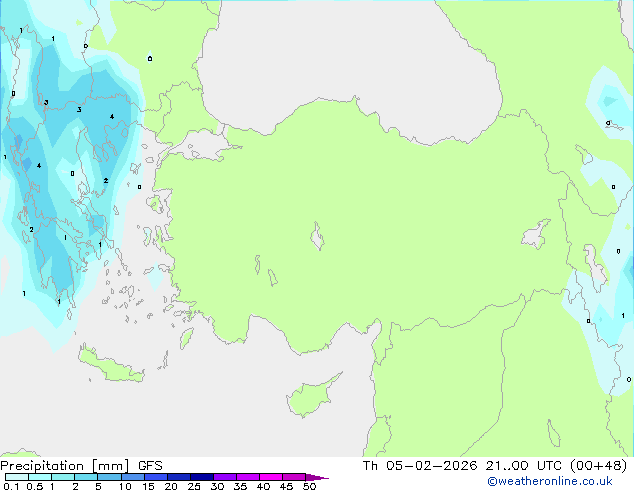The image size is (634, 490).
Task: Click the 'GFS' model label
Action: click(150, 466)
